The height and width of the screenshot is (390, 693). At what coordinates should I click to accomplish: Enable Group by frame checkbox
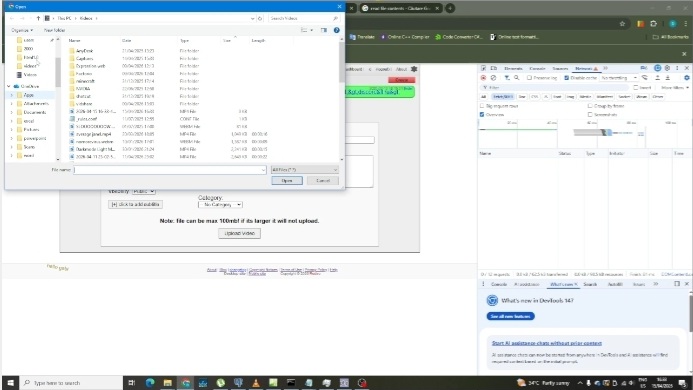(x=590, y=106)
